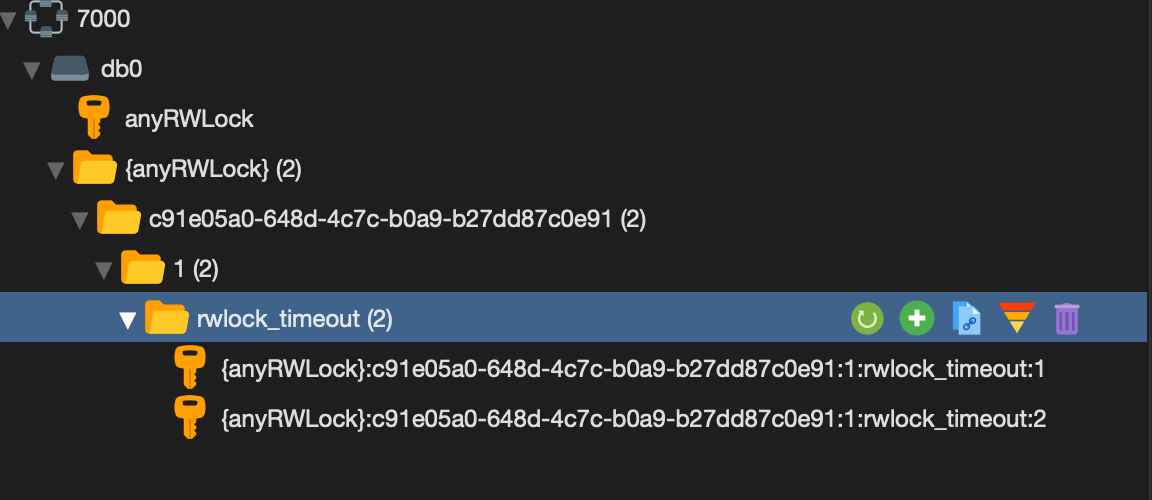Open the orange filter funnel icon
Image resolution: width=1152 pixels, height=500 pixels.
tap(1018, 319)
